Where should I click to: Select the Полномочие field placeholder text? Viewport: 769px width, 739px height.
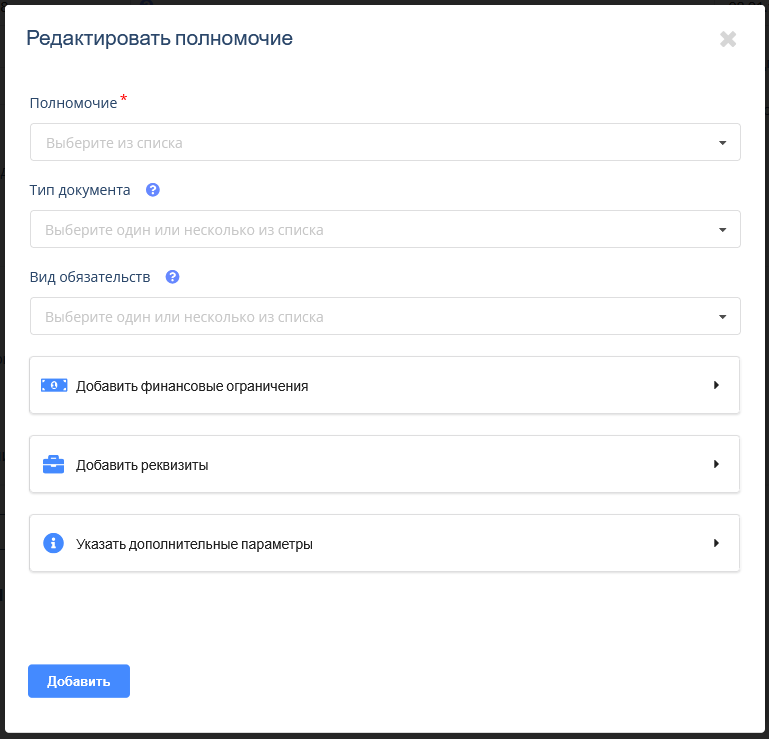point(114,143)
